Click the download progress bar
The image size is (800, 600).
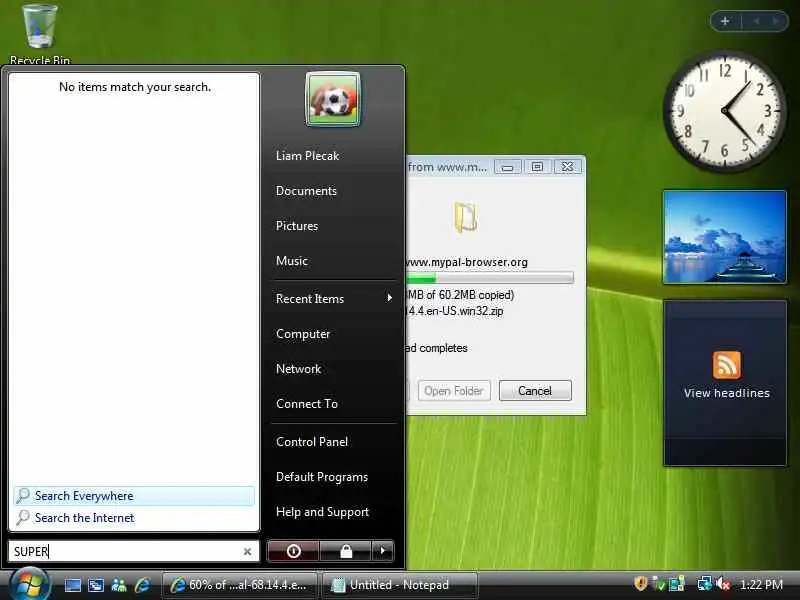click(x=490, y=278)
